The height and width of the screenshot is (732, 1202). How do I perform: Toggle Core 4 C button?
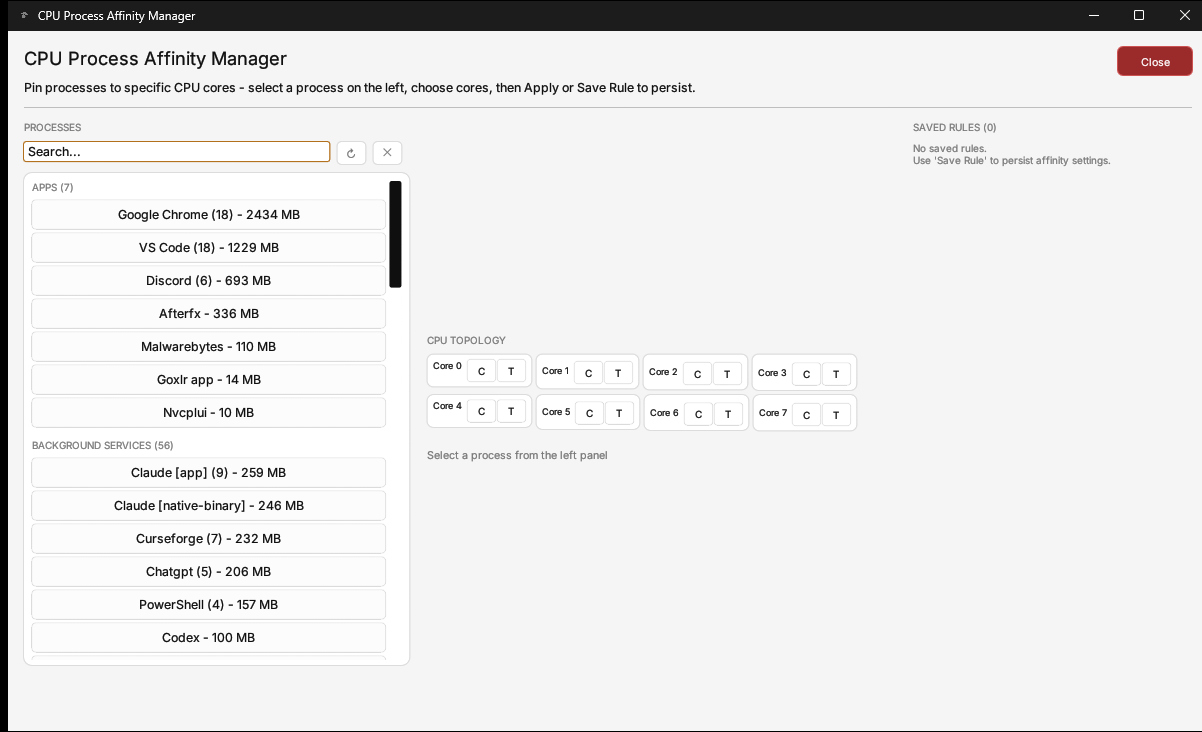click(481, 411)
